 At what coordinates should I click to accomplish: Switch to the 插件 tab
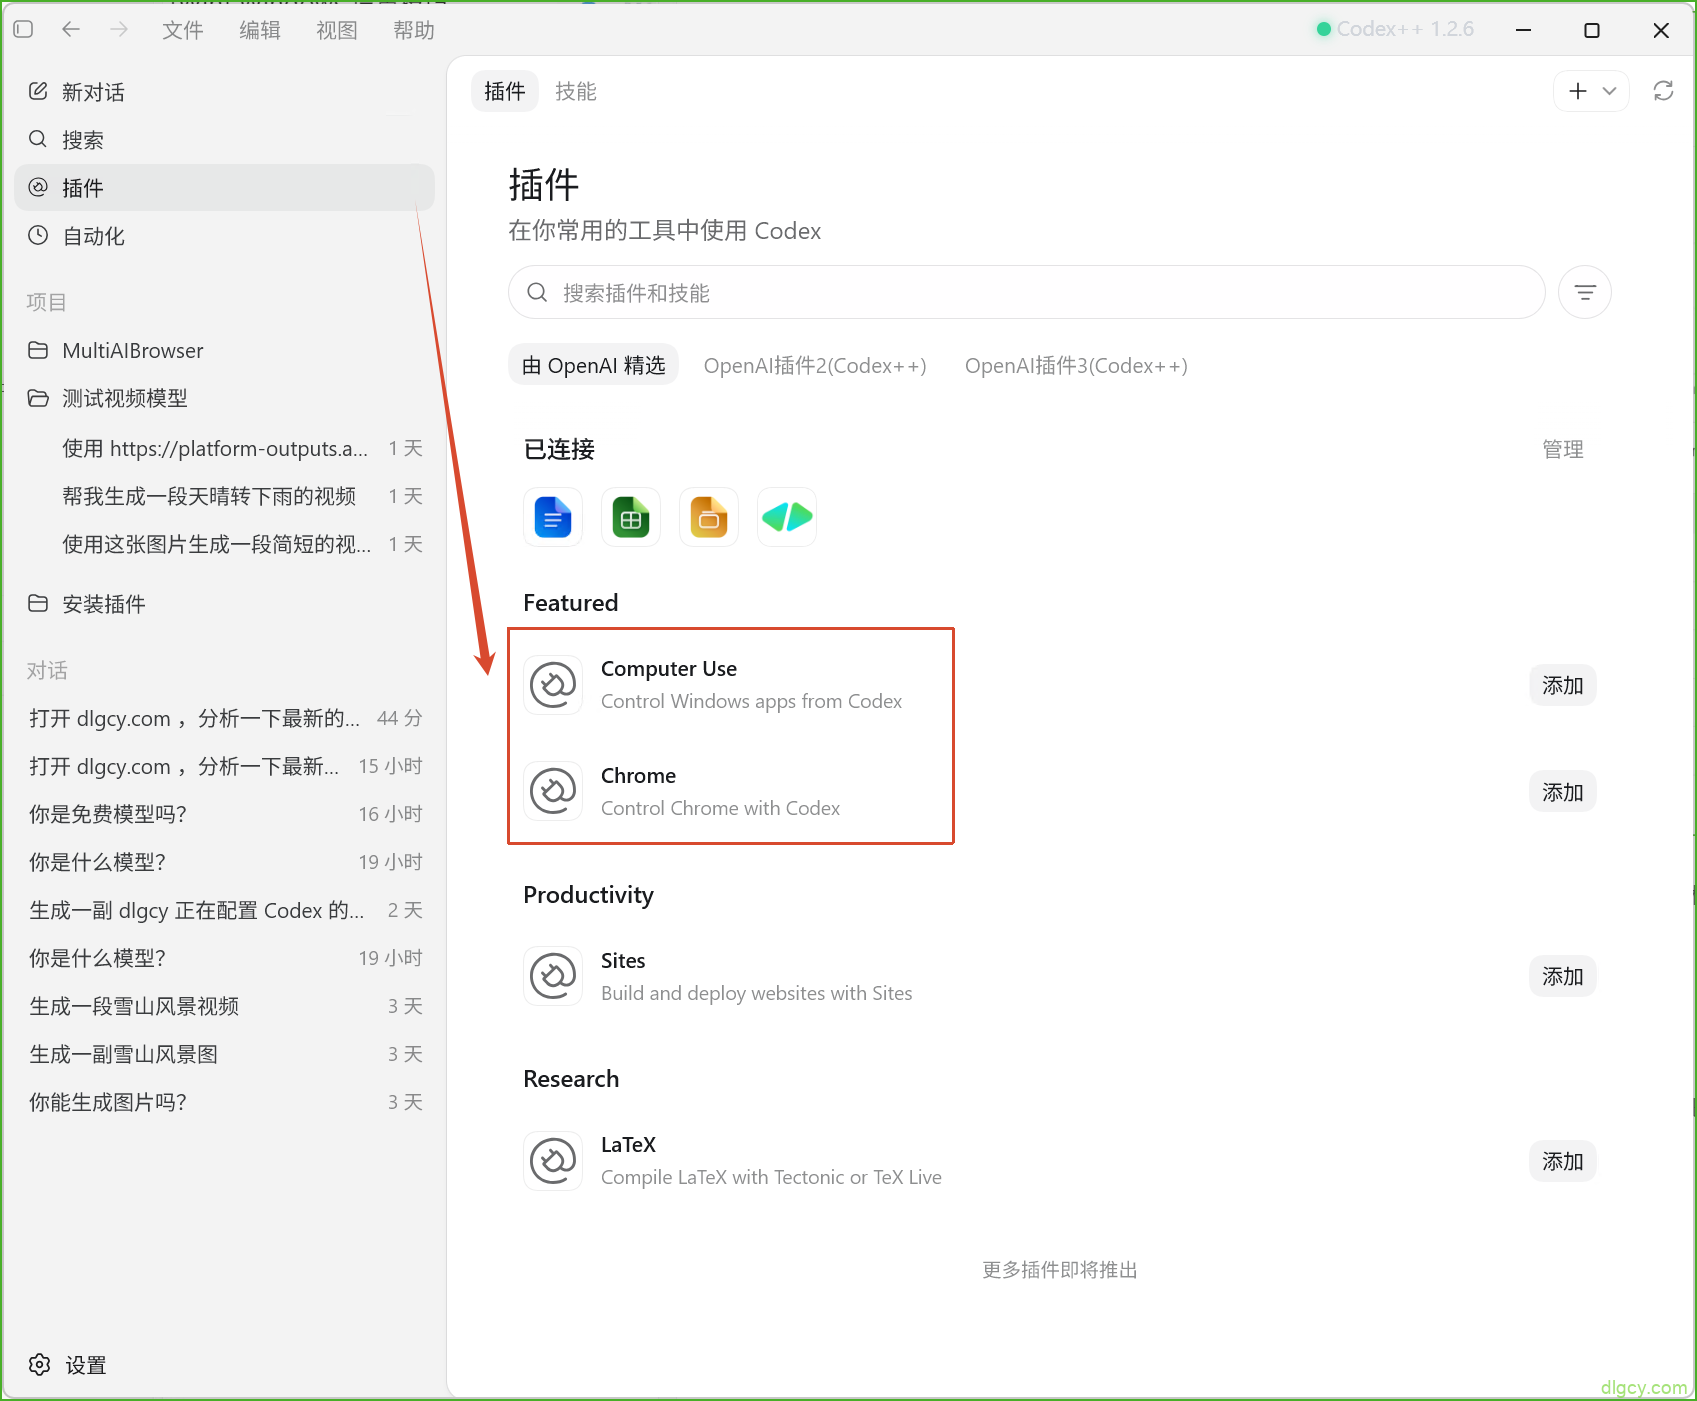505,91
